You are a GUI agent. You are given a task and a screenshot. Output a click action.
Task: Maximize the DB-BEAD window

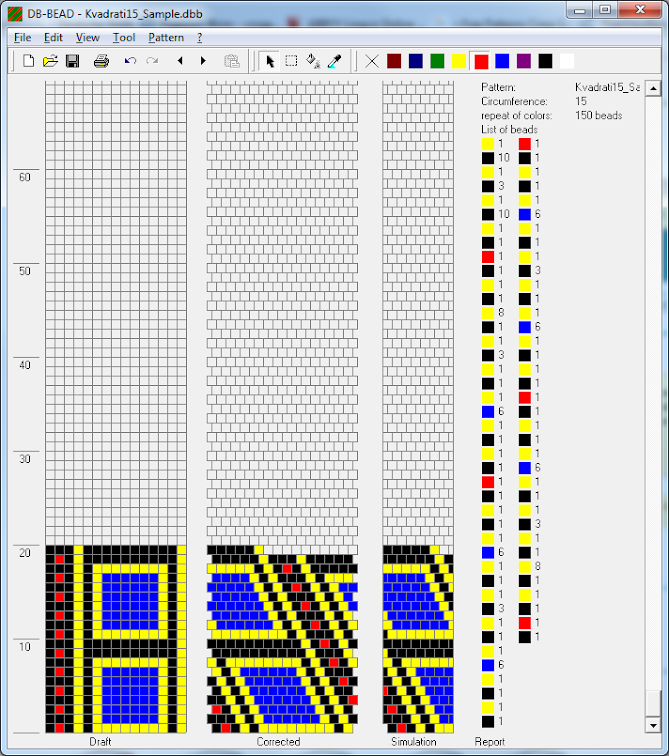[x=605, y=10]
